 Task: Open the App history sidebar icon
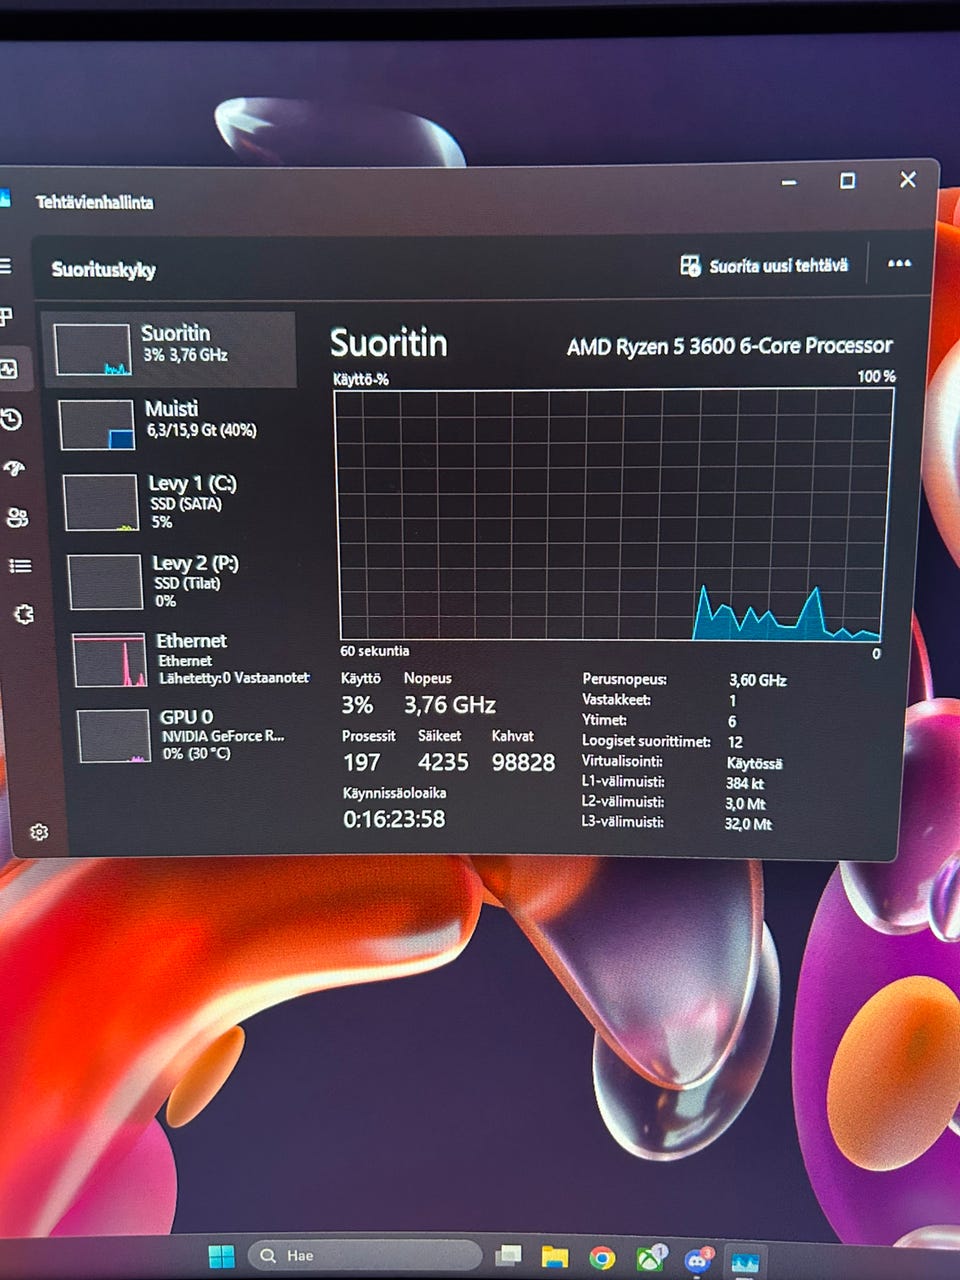pyautogui.click(x=11, y=419)
